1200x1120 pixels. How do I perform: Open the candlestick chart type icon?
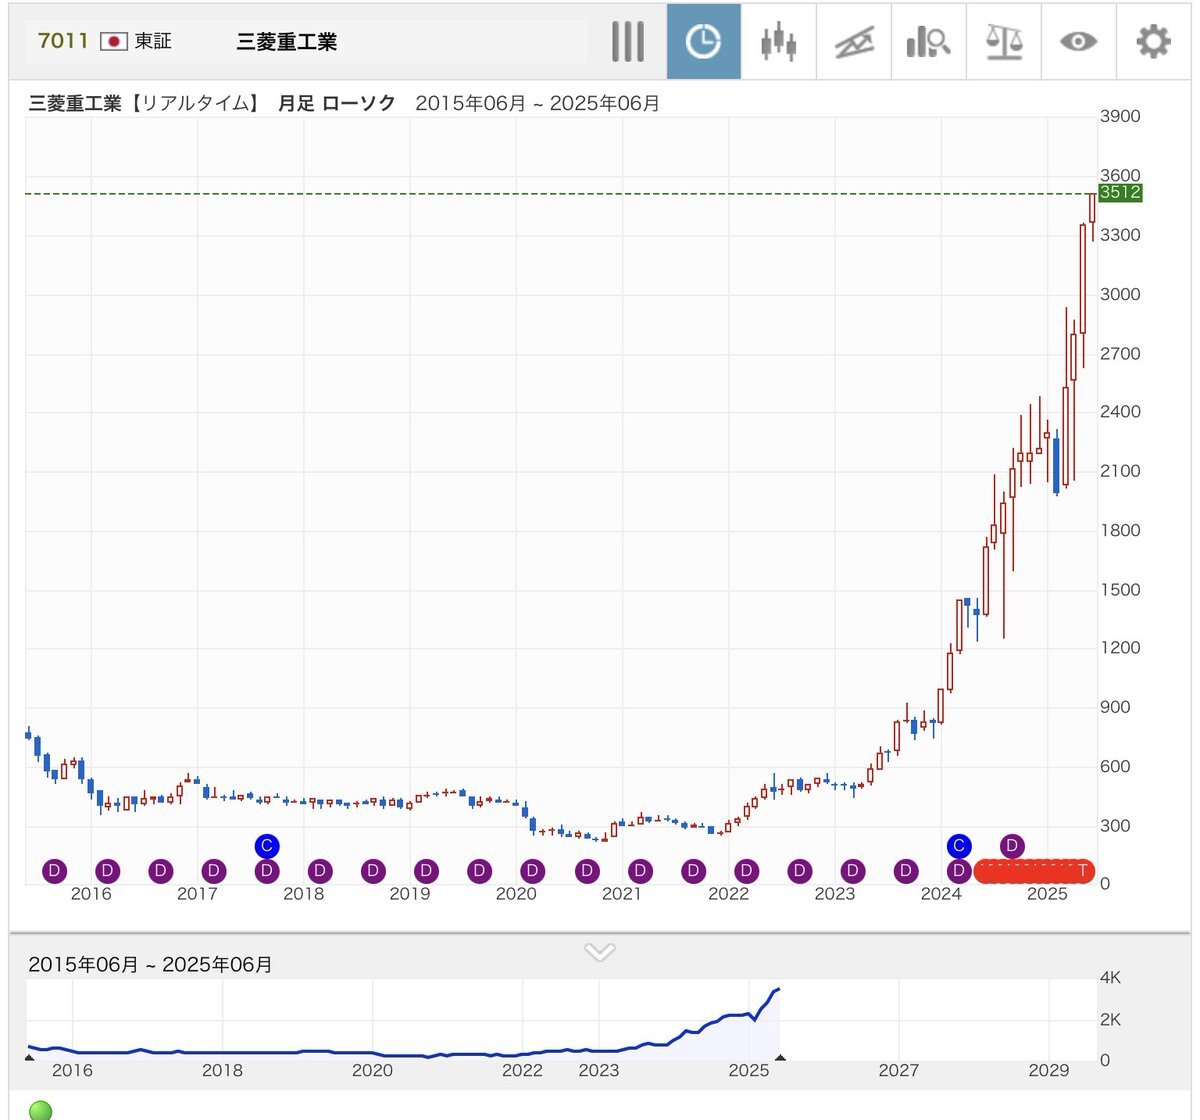tap(778, 42)
